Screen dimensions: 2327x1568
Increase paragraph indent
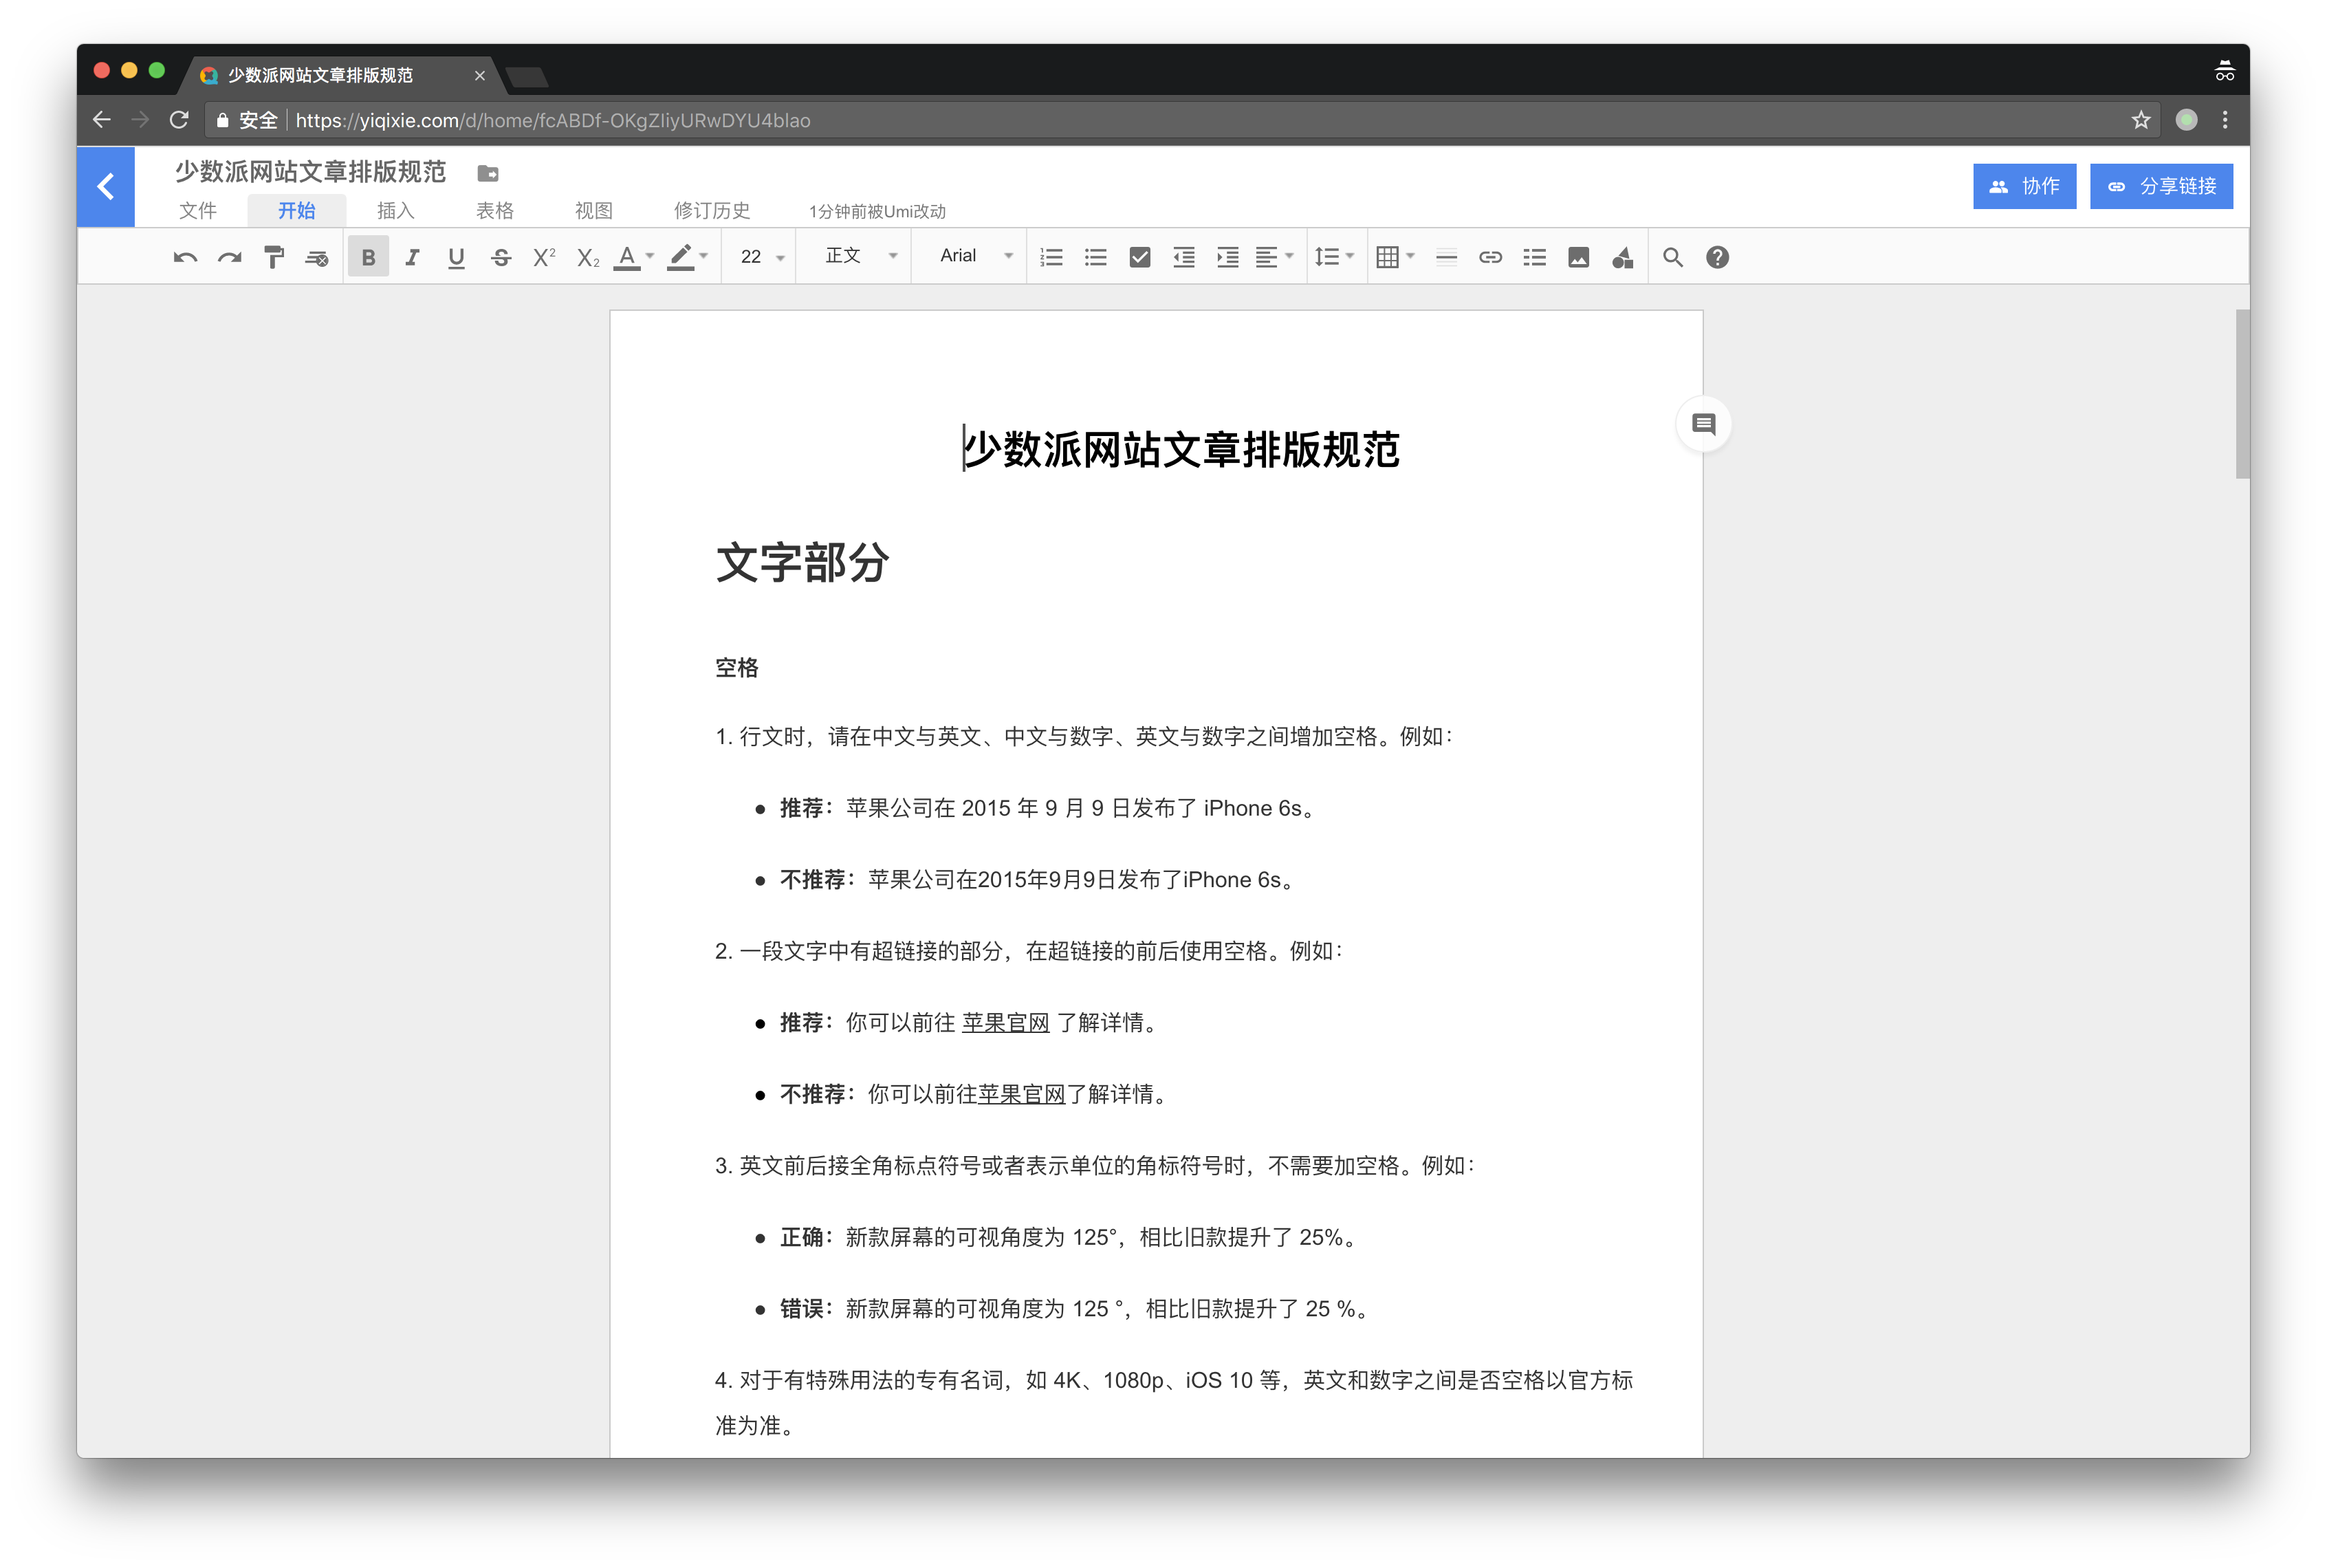tap(1227, 257)
